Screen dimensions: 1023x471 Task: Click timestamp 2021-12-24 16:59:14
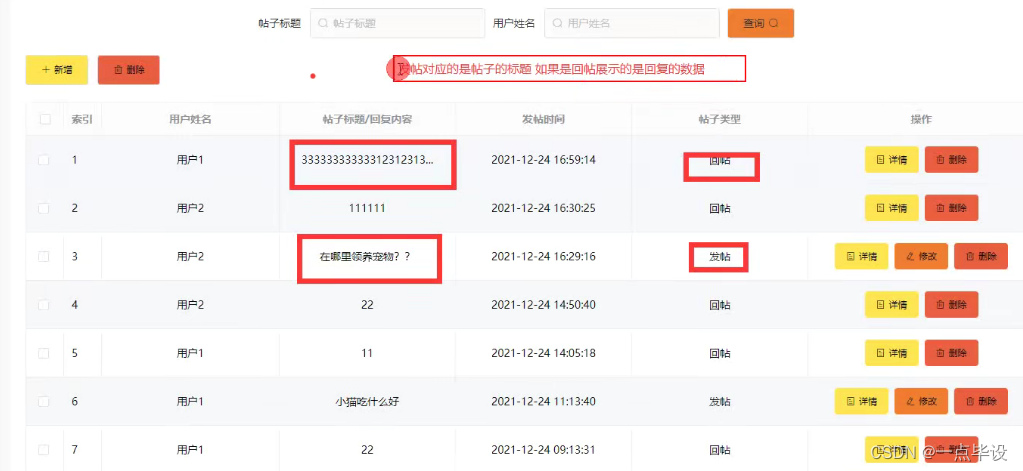[543, 160]
